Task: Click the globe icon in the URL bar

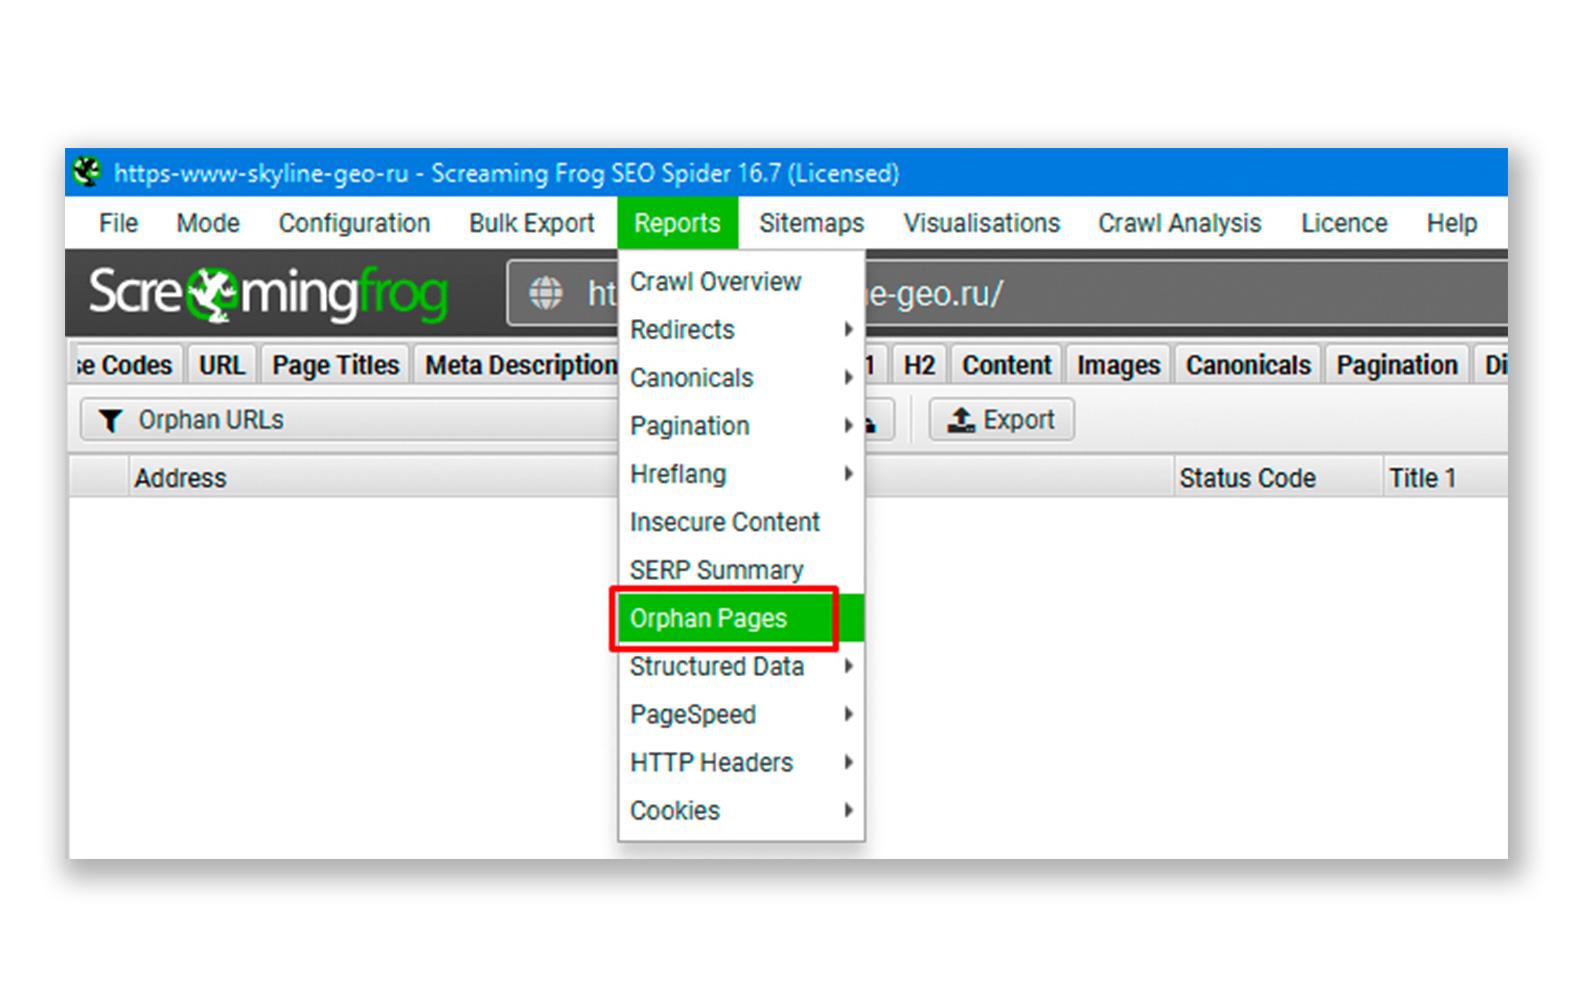Action: (x=546, y=293)
